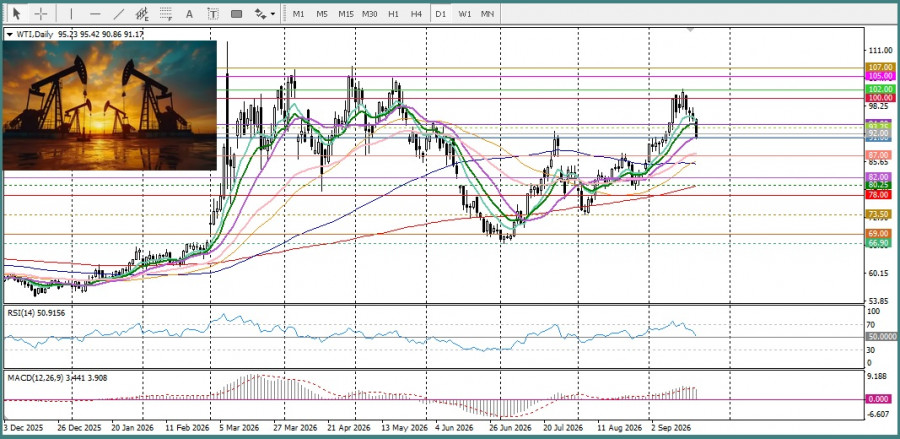Click the 111.00 price axis value
900x439 pixels.
[x=880, y=51]
